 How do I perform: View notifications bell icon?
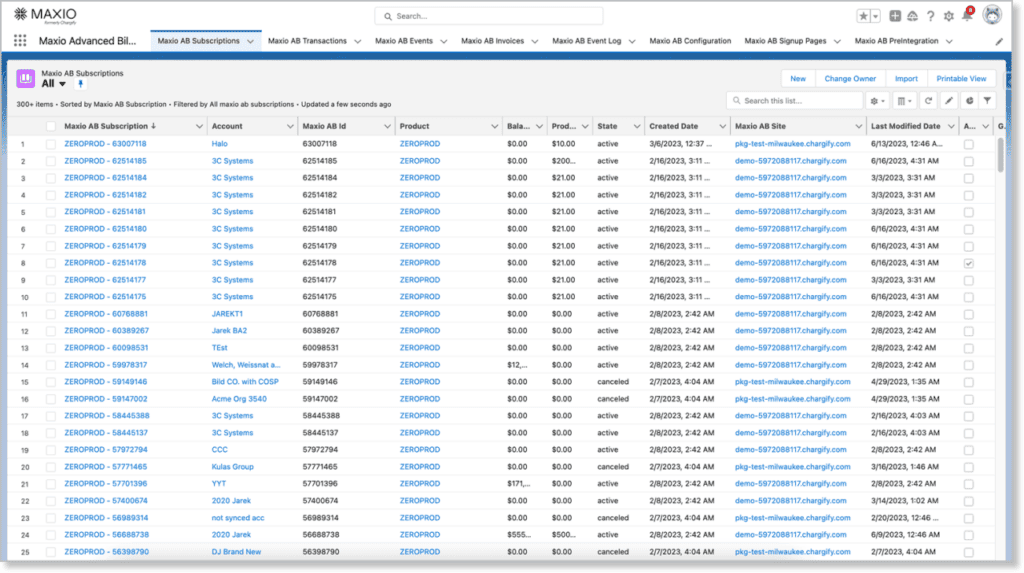click(967, 16)
